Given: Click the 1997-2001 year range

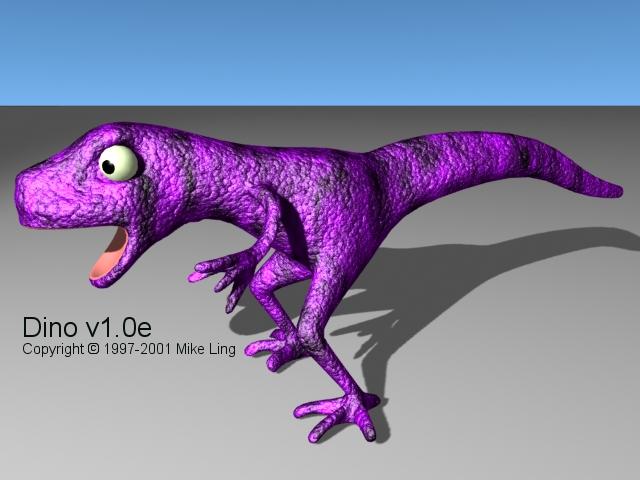Looking at the screenshot, I should pyautogui.click(x=137, y=349).
